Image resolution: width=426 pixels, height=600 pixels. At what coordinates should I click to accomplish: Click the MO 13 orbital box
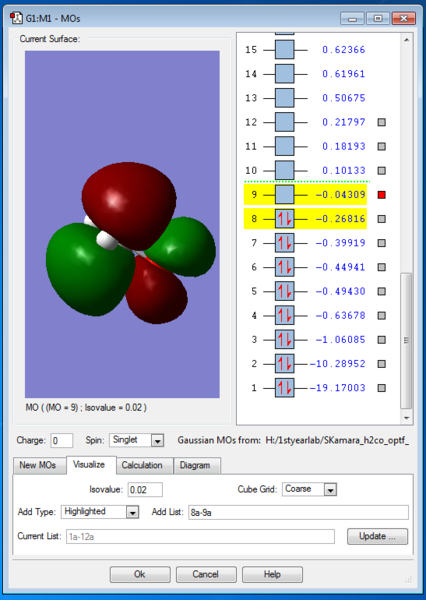pyautogui.click(x=284, y=98)
